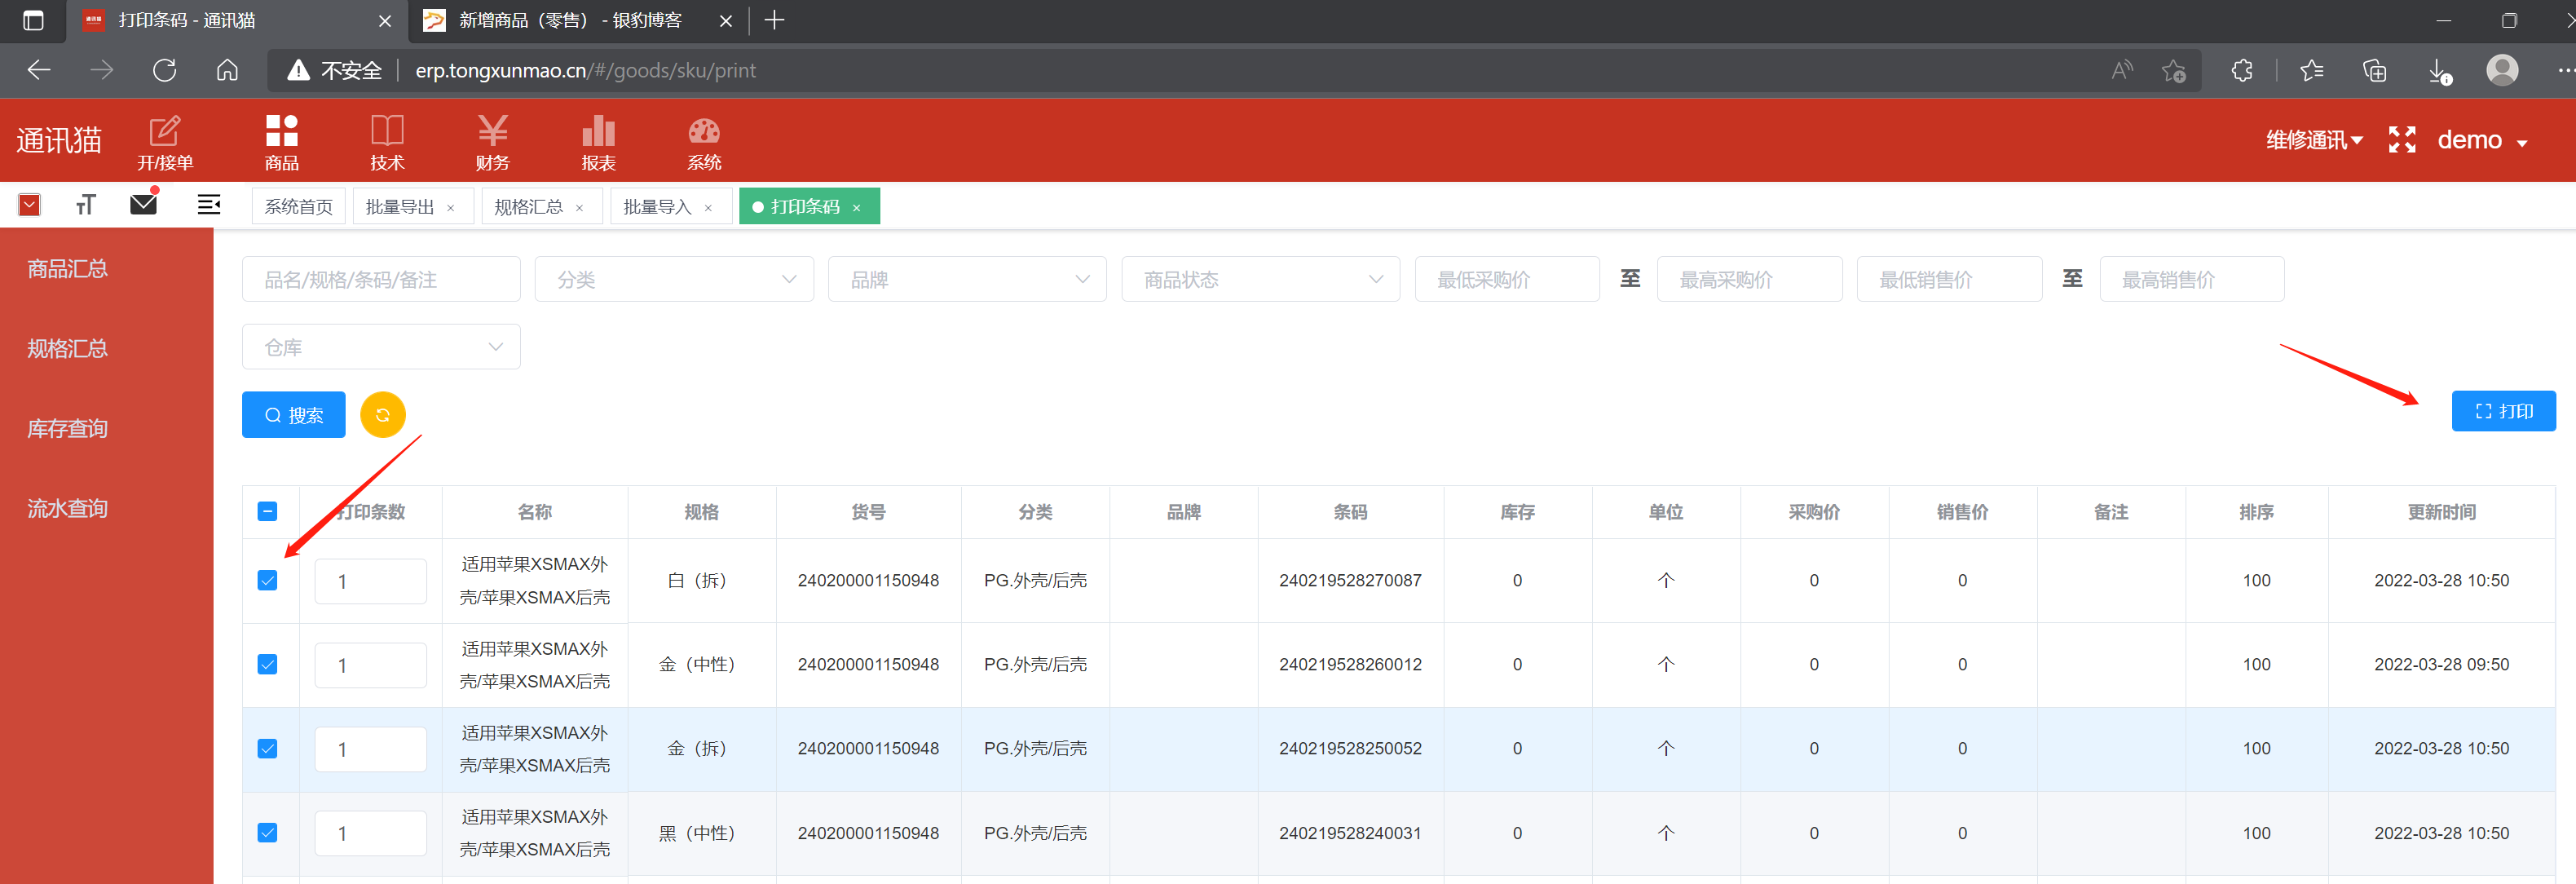
Task: Focus the 最高采购价 field
Action: click(1749, 279)
